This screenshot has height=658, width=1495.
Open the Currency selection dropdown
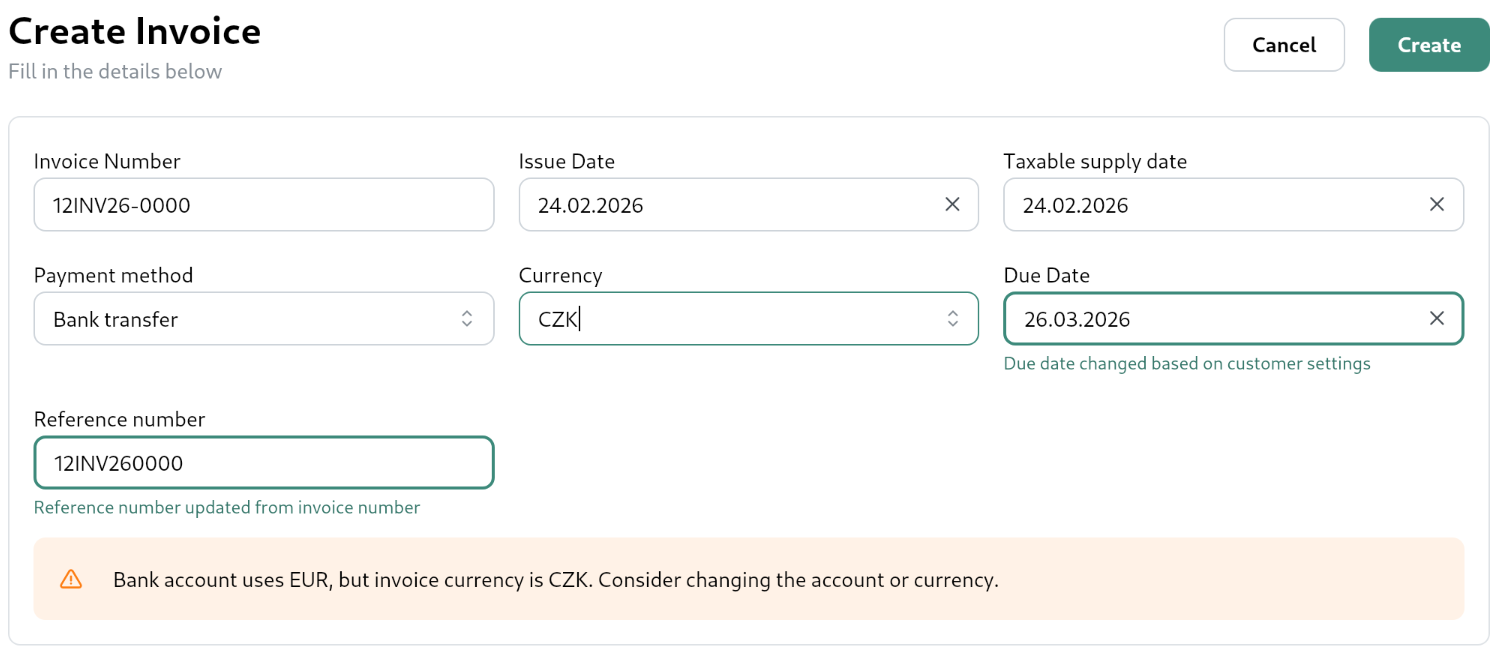(748, 318)
